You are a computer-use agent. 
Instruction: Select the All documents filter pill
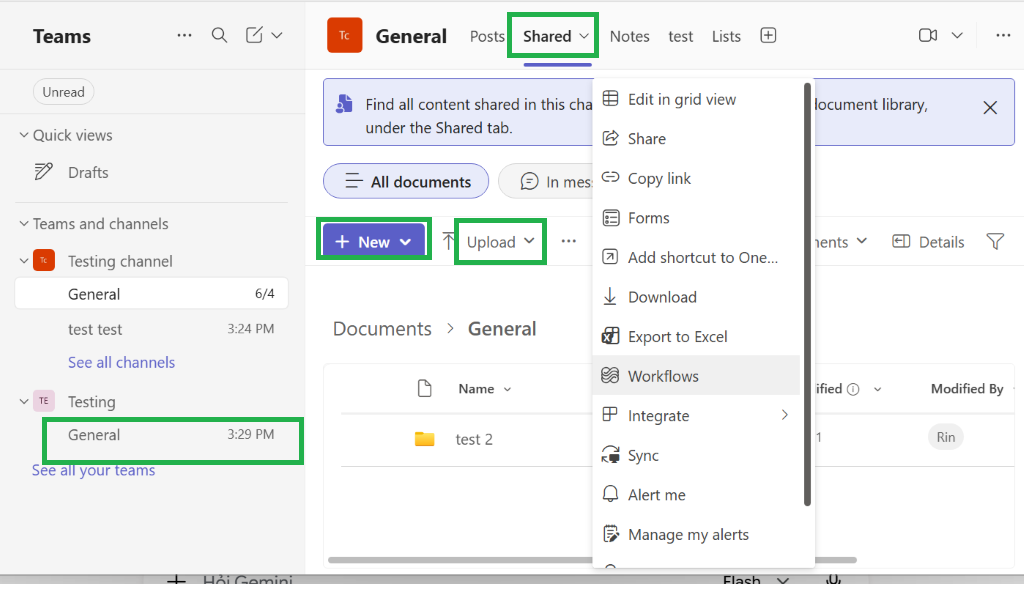click(x=406, y=181)
